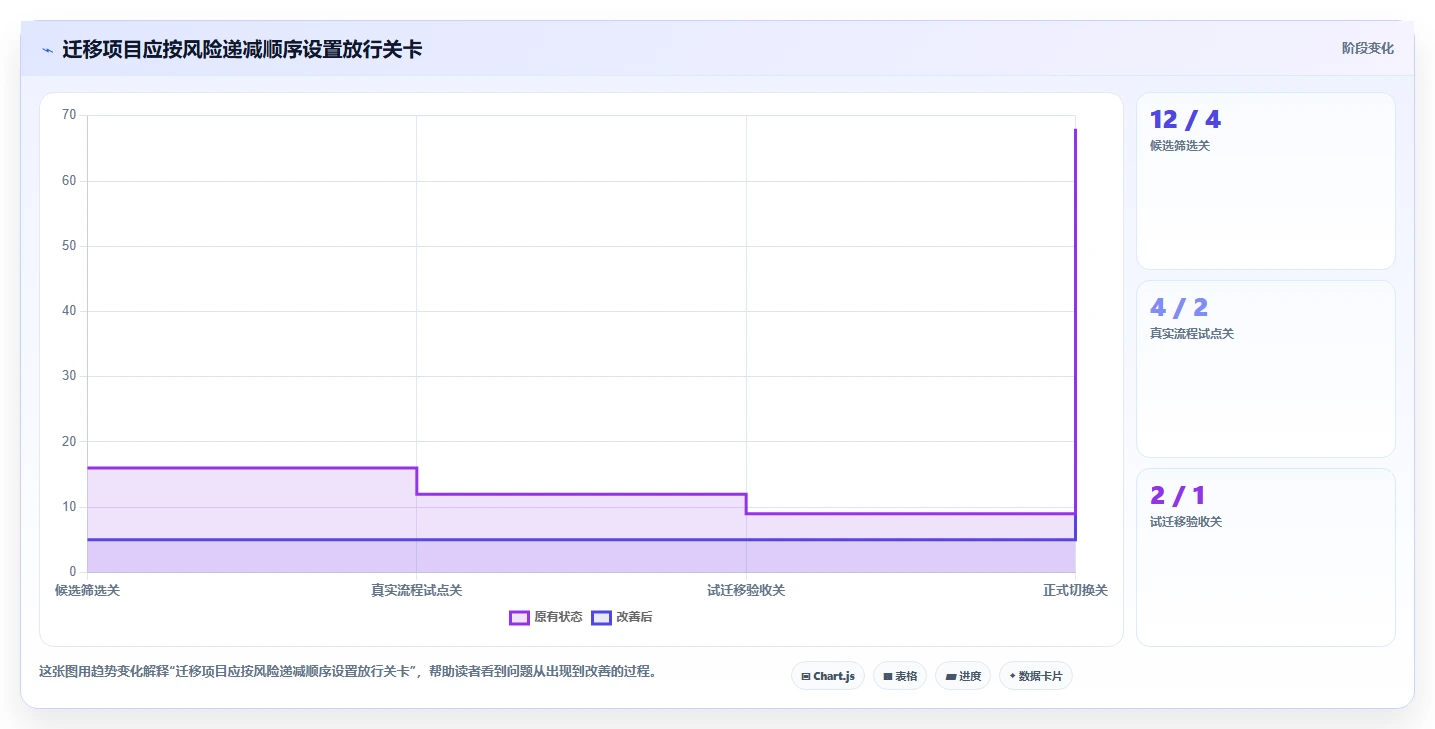
Task: Click the 阶段变化 label in header
Action: tap(1367, 48)
